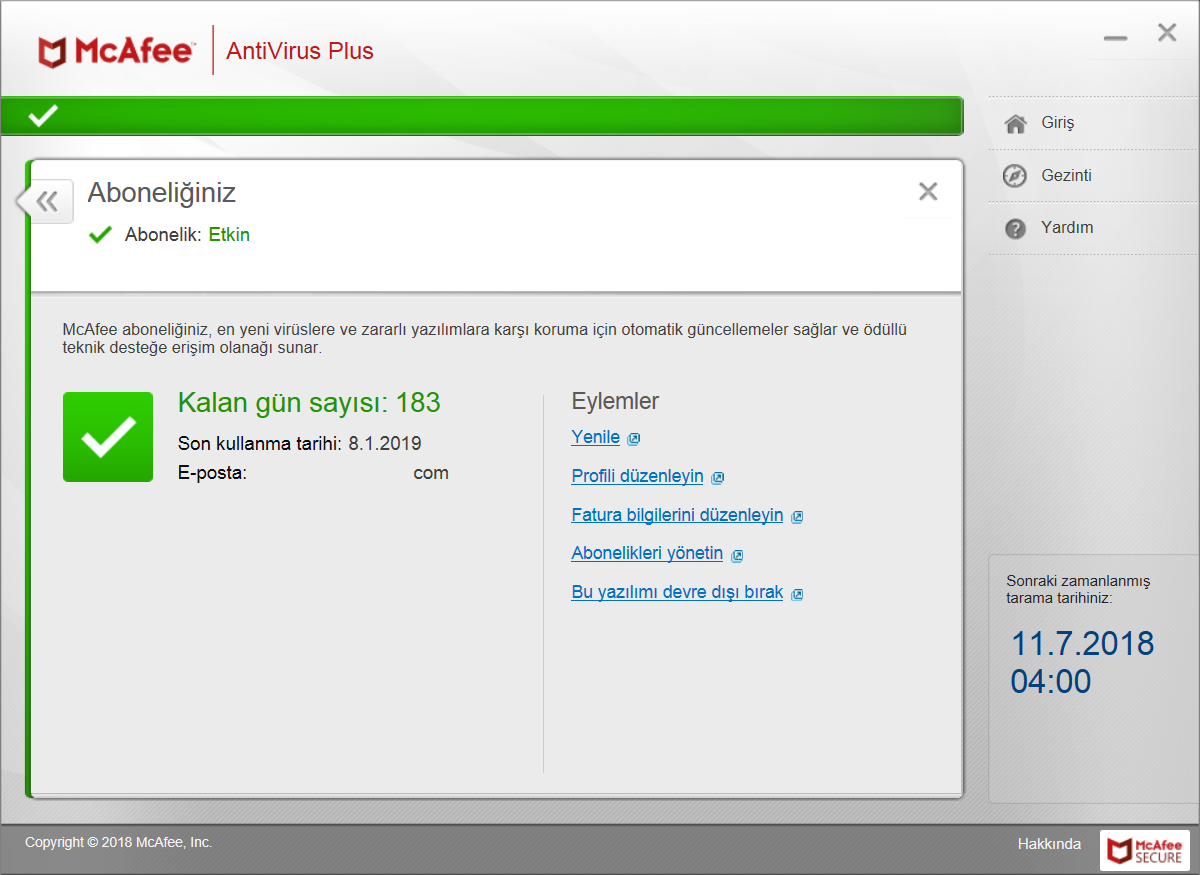Click the scheduled scan date 11.7.2018
1200x875 pixels.
tap(1082, 643)
